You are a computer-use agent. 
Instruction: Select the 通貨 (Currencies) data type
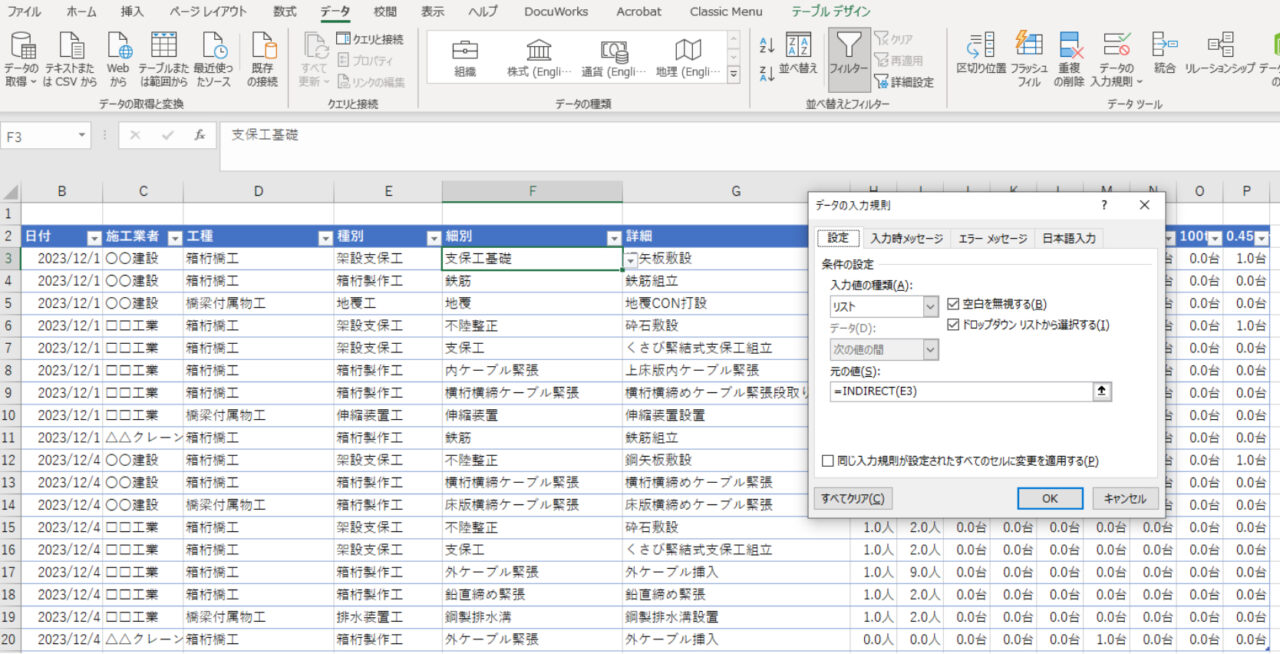pyautogui.click(x=614, y=57)
